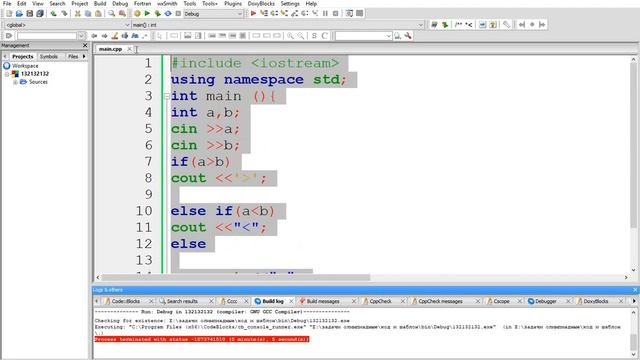Click the Undo arrow icon
640x360 pixels.
click(53, 13)
